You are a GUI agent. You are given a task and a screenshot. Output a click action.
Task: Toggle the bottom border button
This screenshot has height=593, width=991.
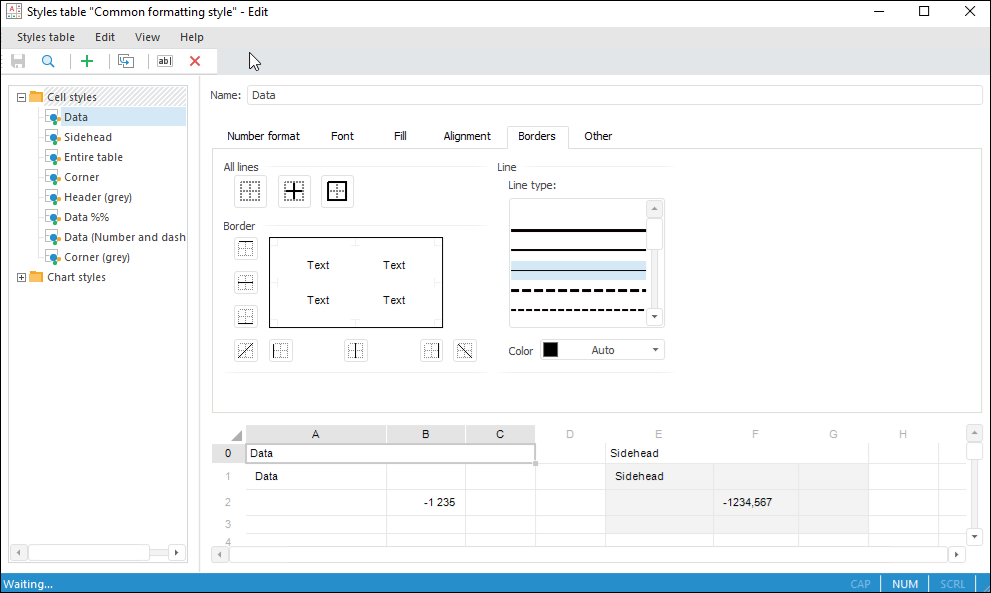(245, 317)
